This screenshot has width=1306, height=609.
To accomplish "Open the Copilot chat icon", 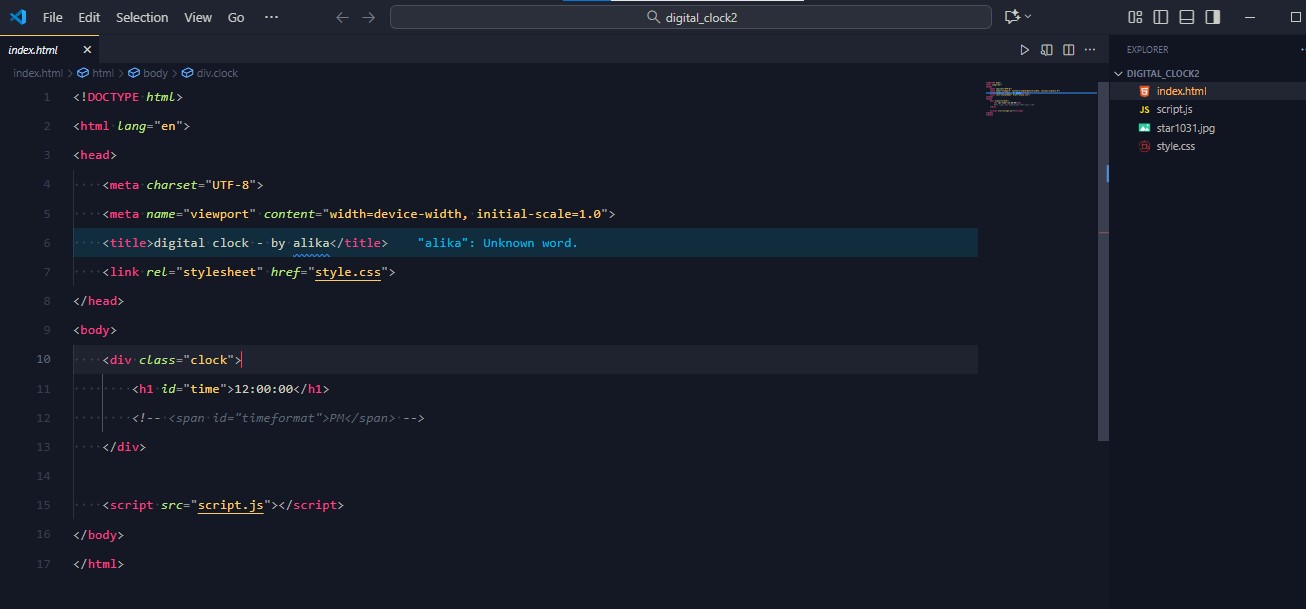I will tap(1012, 17).
